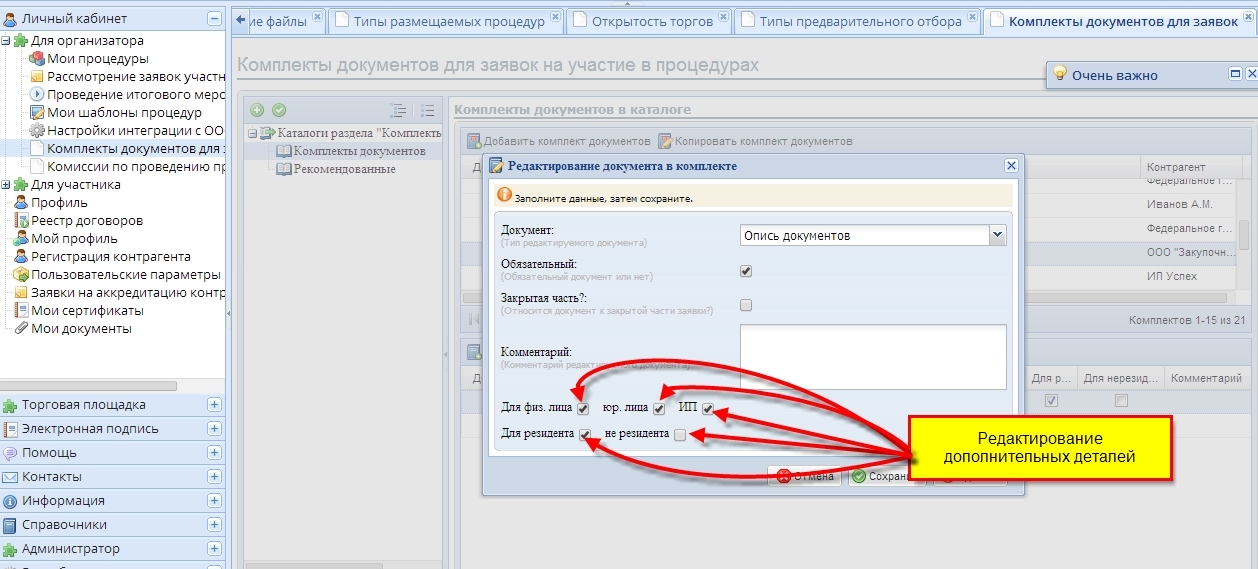Screen dimensions: 1258x569
Task: Toggle the 'Обязательный' checkbox
Action: click(745, 271)
